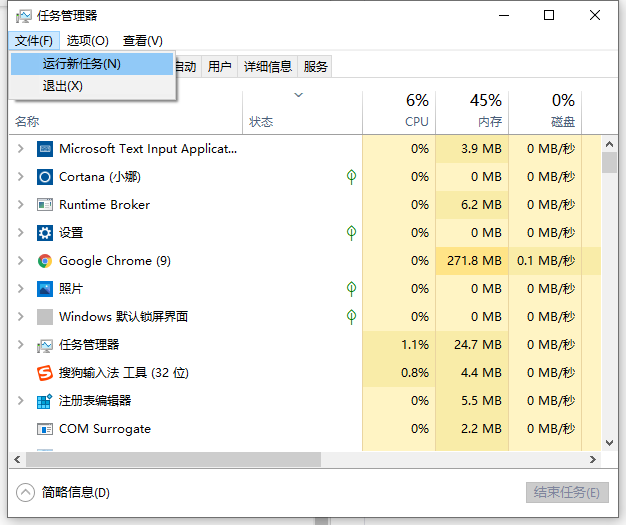The width and height of the screenshot is (626, 525).
Task: Click the Google Chrome process icon
Action: (44, 261)
